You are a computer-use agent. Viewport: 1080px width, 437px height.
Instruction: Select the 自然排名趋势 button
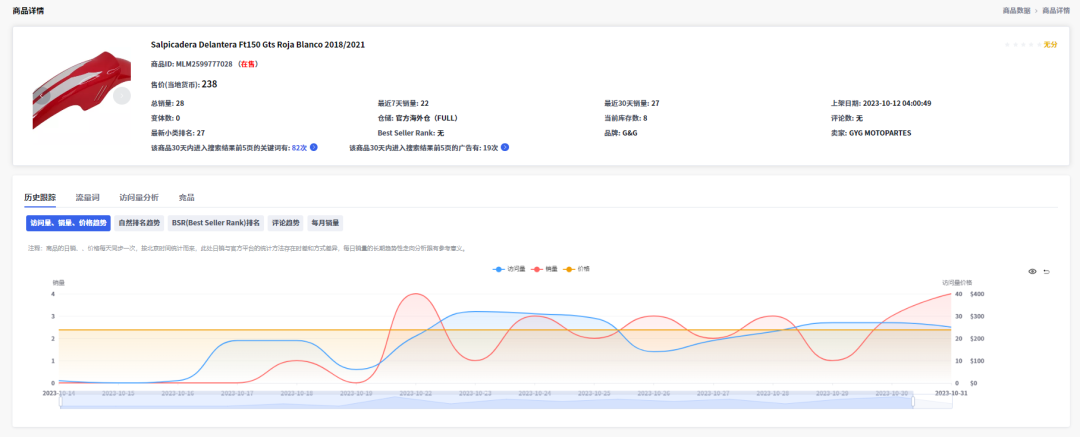139,223
